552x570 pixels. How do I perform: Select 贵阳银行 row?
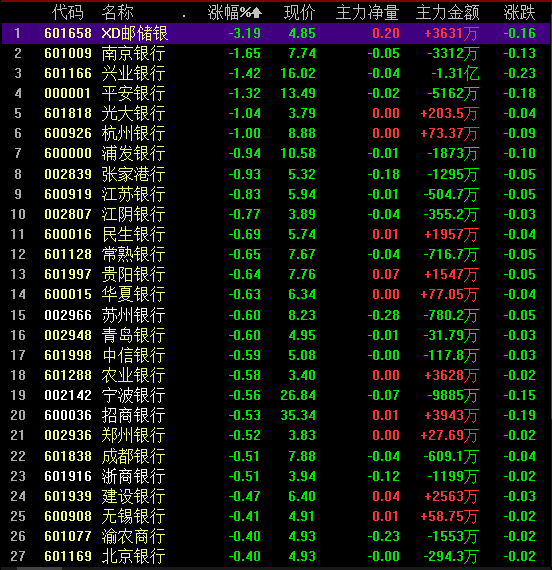(276, 274)
